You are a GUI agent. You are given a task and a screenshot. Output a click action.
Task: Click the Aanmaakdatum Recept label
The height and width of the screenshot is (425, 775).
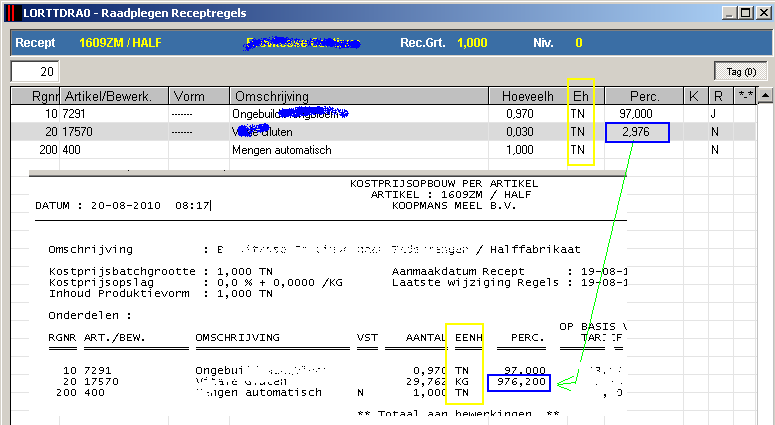click(458, 271)
